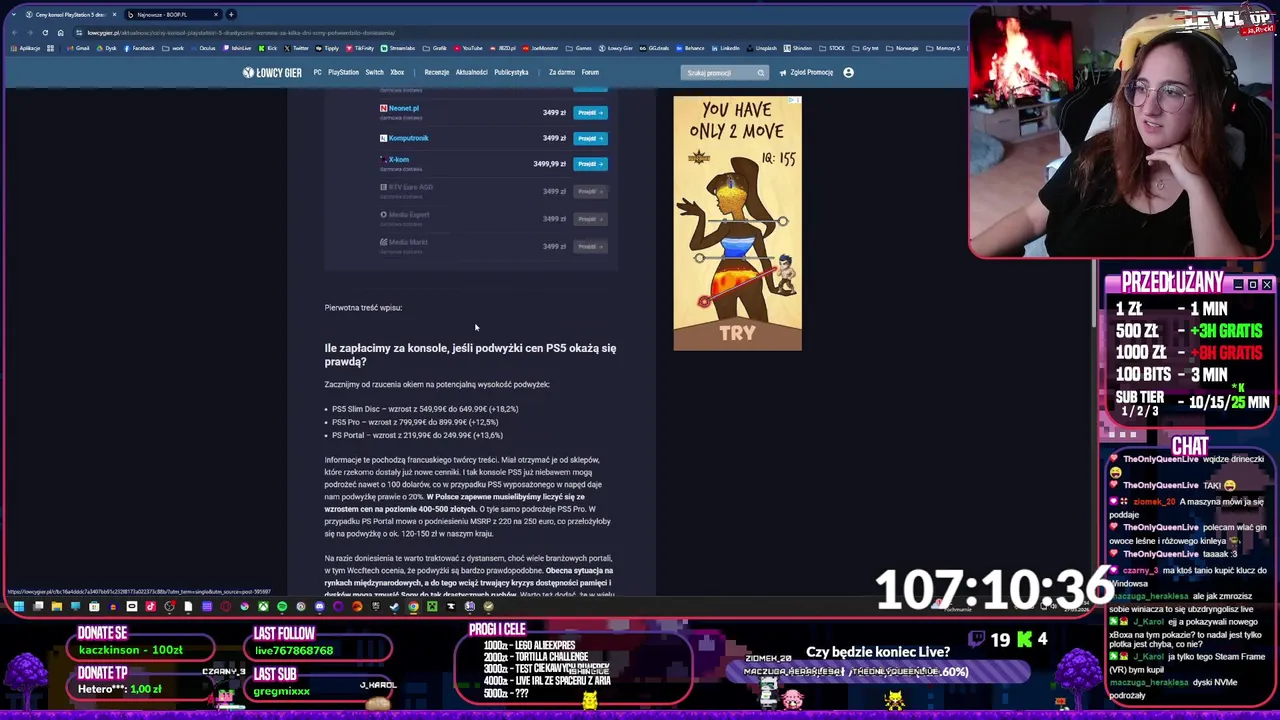Open Discord from the taskbar
This screenshot has width=1280, height=720.
tap(320, 606)
